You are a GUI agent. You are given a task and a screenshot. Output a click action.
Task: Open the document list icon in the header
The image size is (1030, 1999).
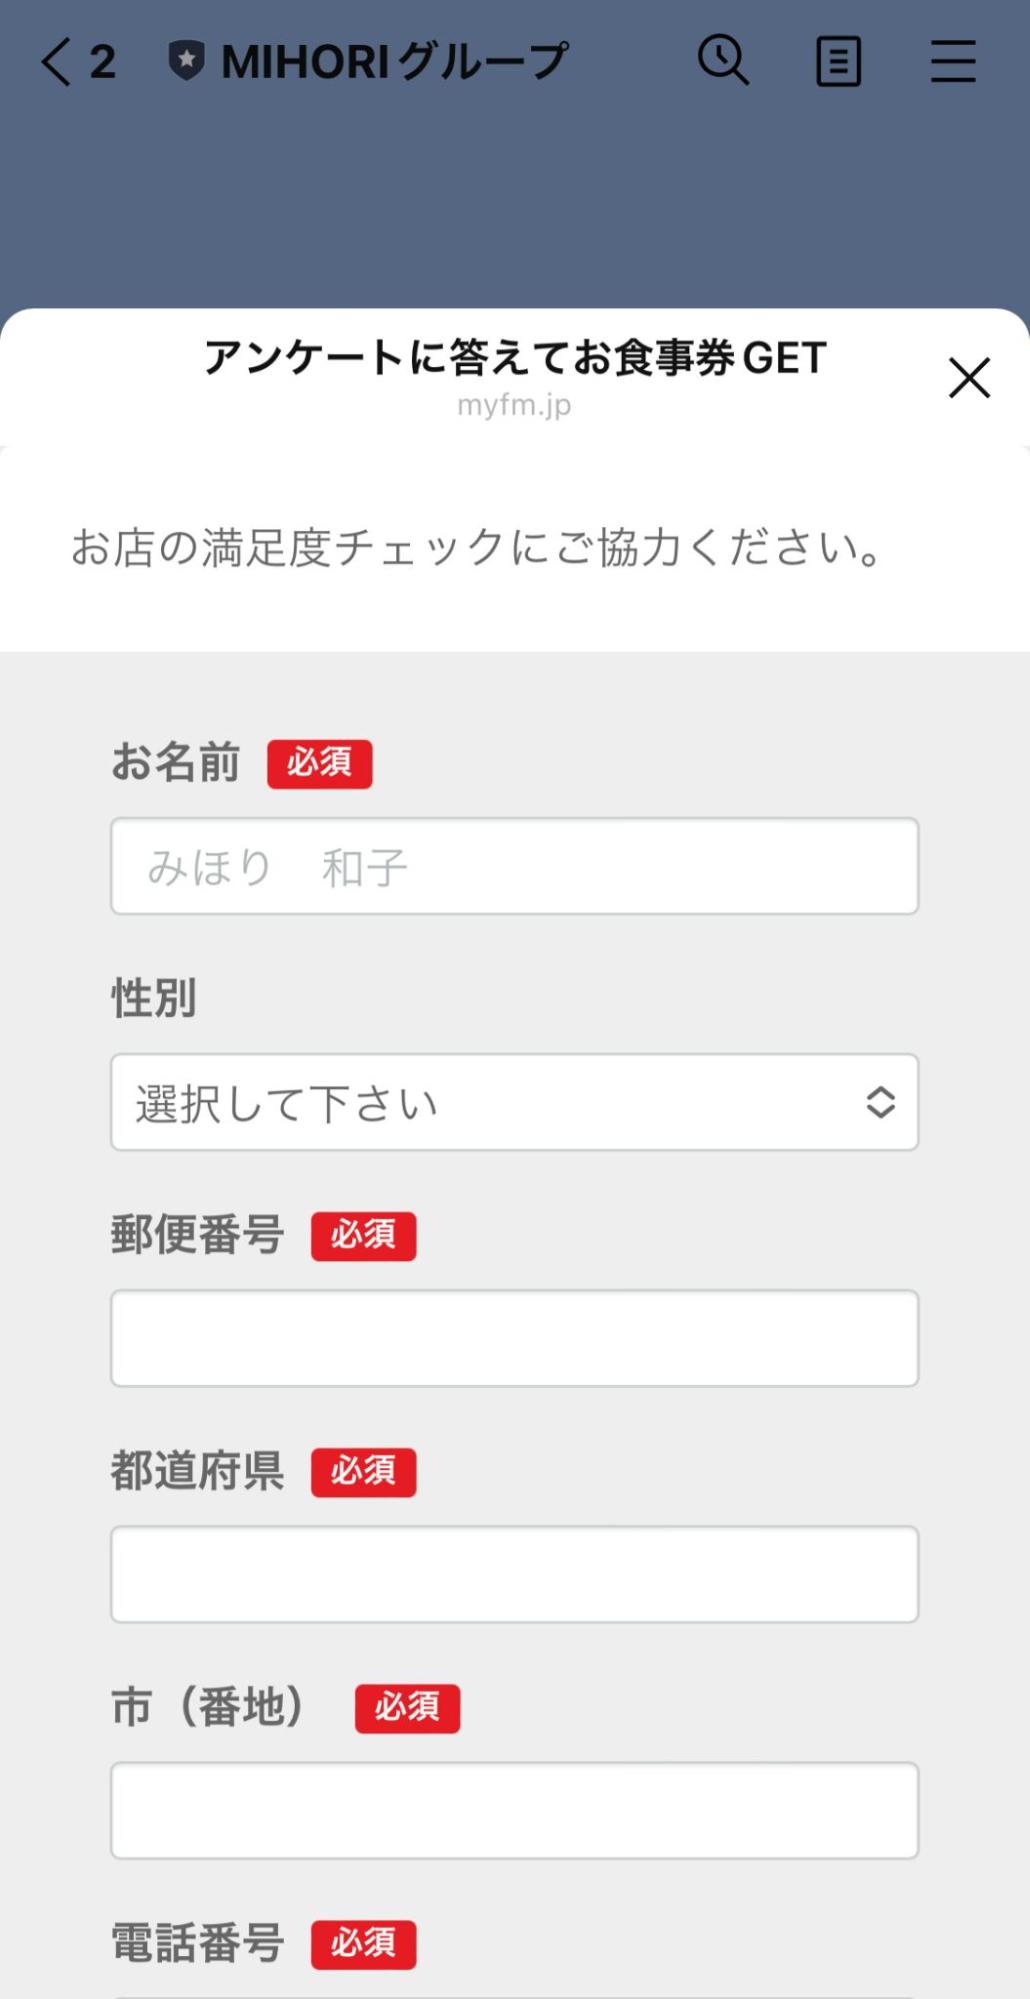[838, 62]
